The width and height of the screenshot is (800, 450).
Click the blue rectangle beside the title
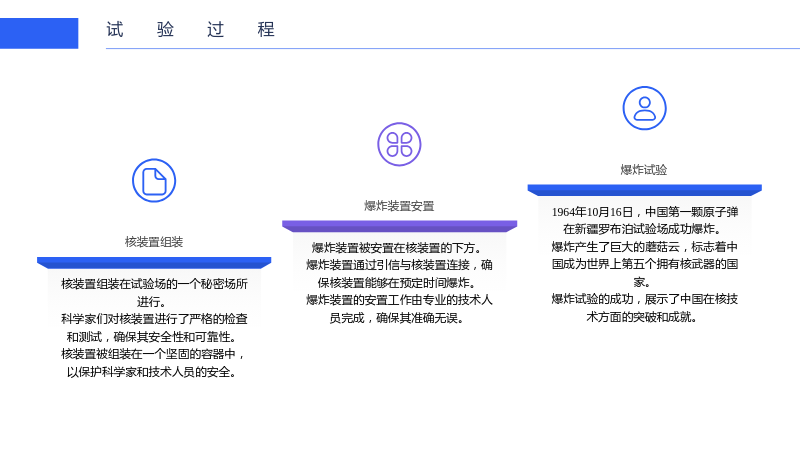pyautogui.click(x=39, y=33)
